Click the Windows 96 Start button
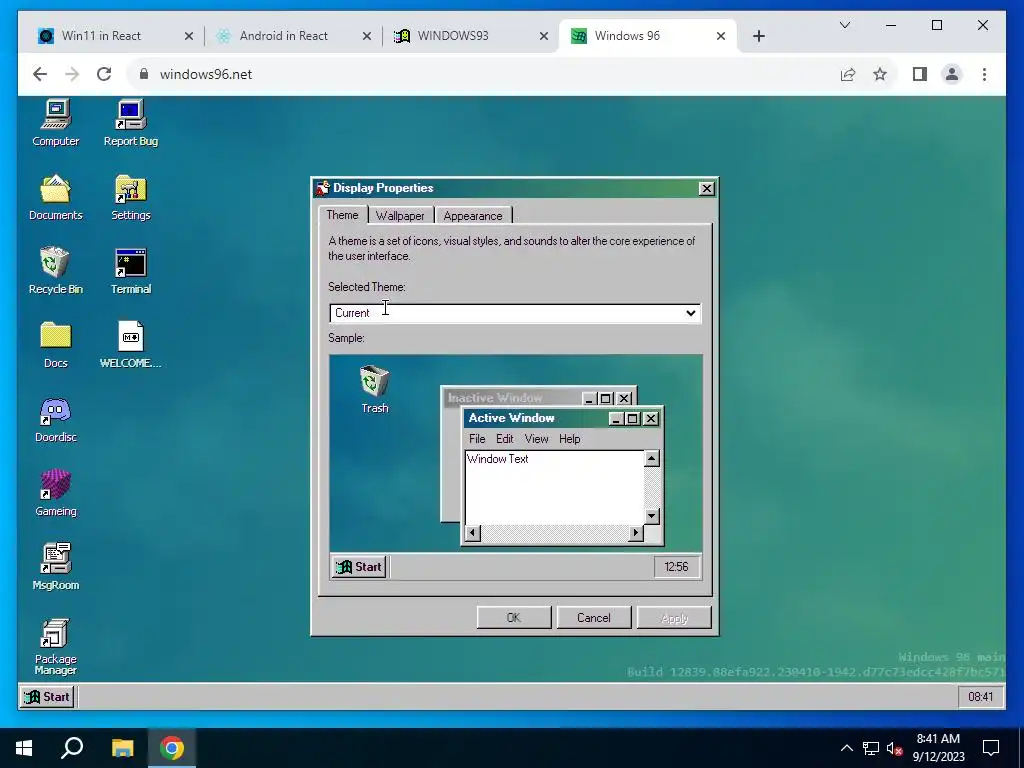Image resolution: width=1024 pixels, height=768 pixels. [x=47, y=697]
